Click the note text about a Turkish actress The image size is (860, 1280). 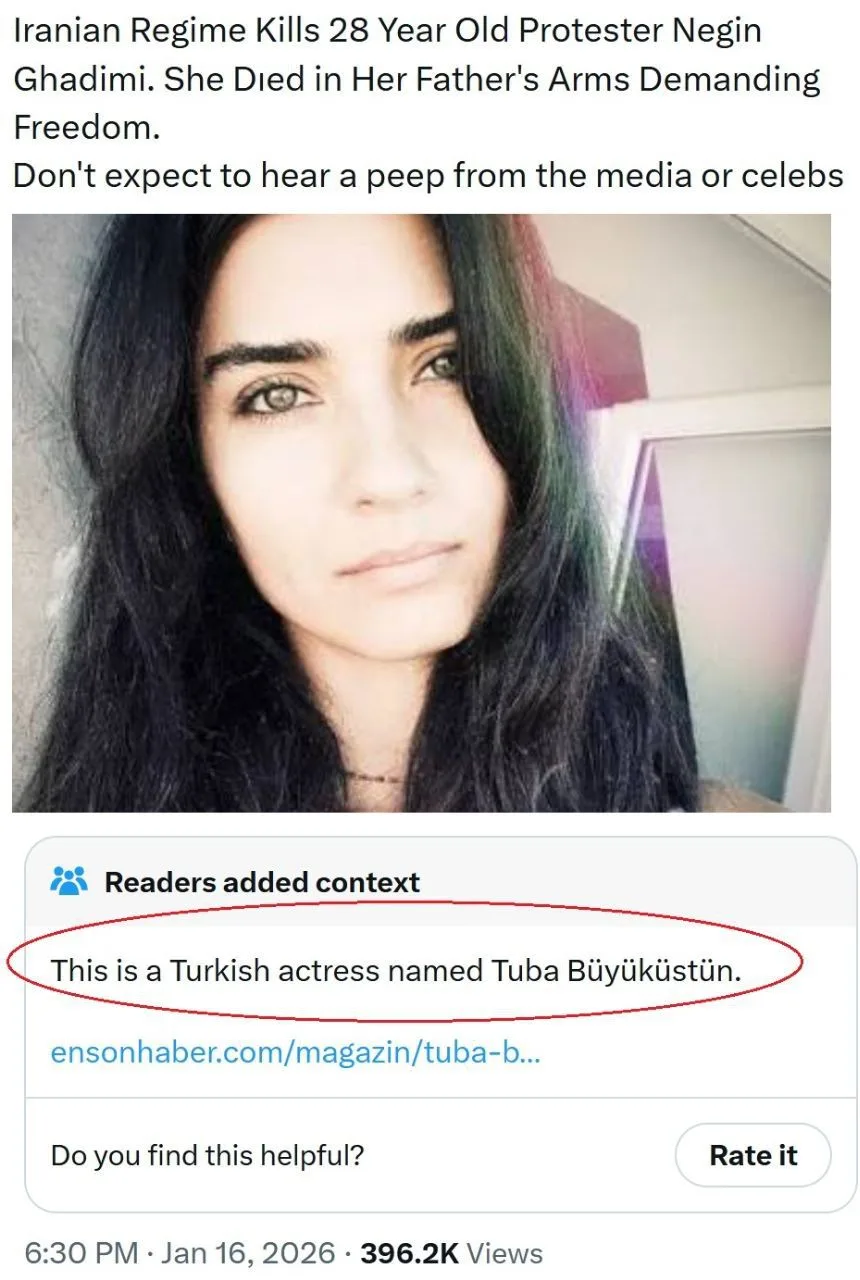point(396,969)
